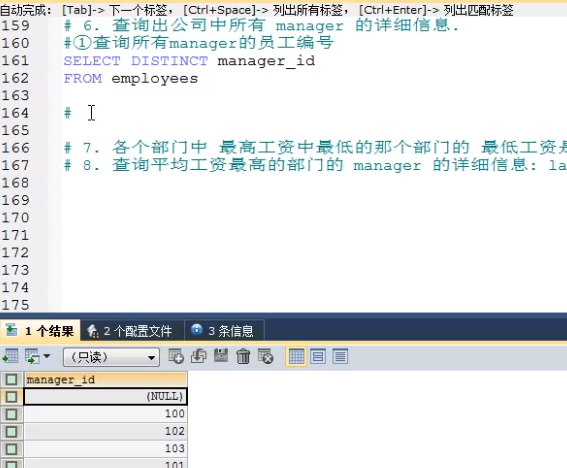Click the comment line 159 about manager 详细信息
This screenshot has height=468, width=567.
point(261,25)
